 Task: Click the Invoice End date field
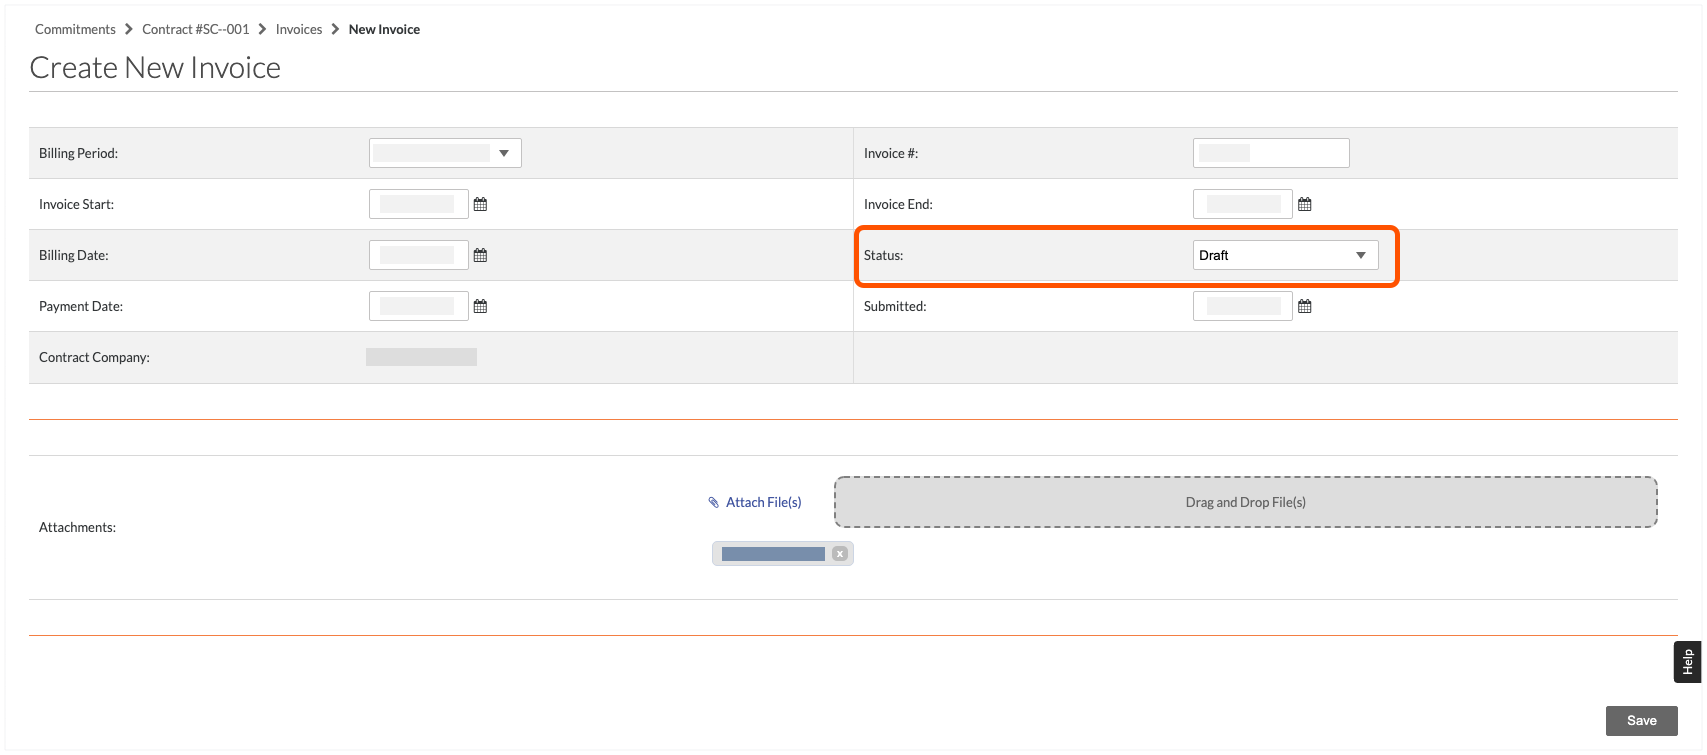pos(1242,204)
